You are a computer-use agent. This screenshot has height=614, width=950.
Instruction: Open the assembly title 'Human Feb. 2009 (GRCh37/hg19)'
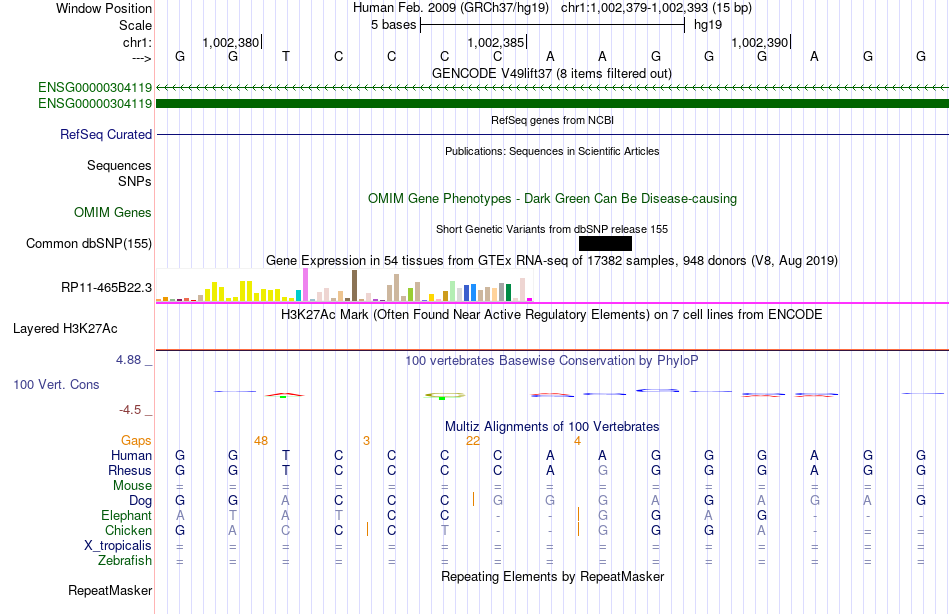click(x=451, y=8)
